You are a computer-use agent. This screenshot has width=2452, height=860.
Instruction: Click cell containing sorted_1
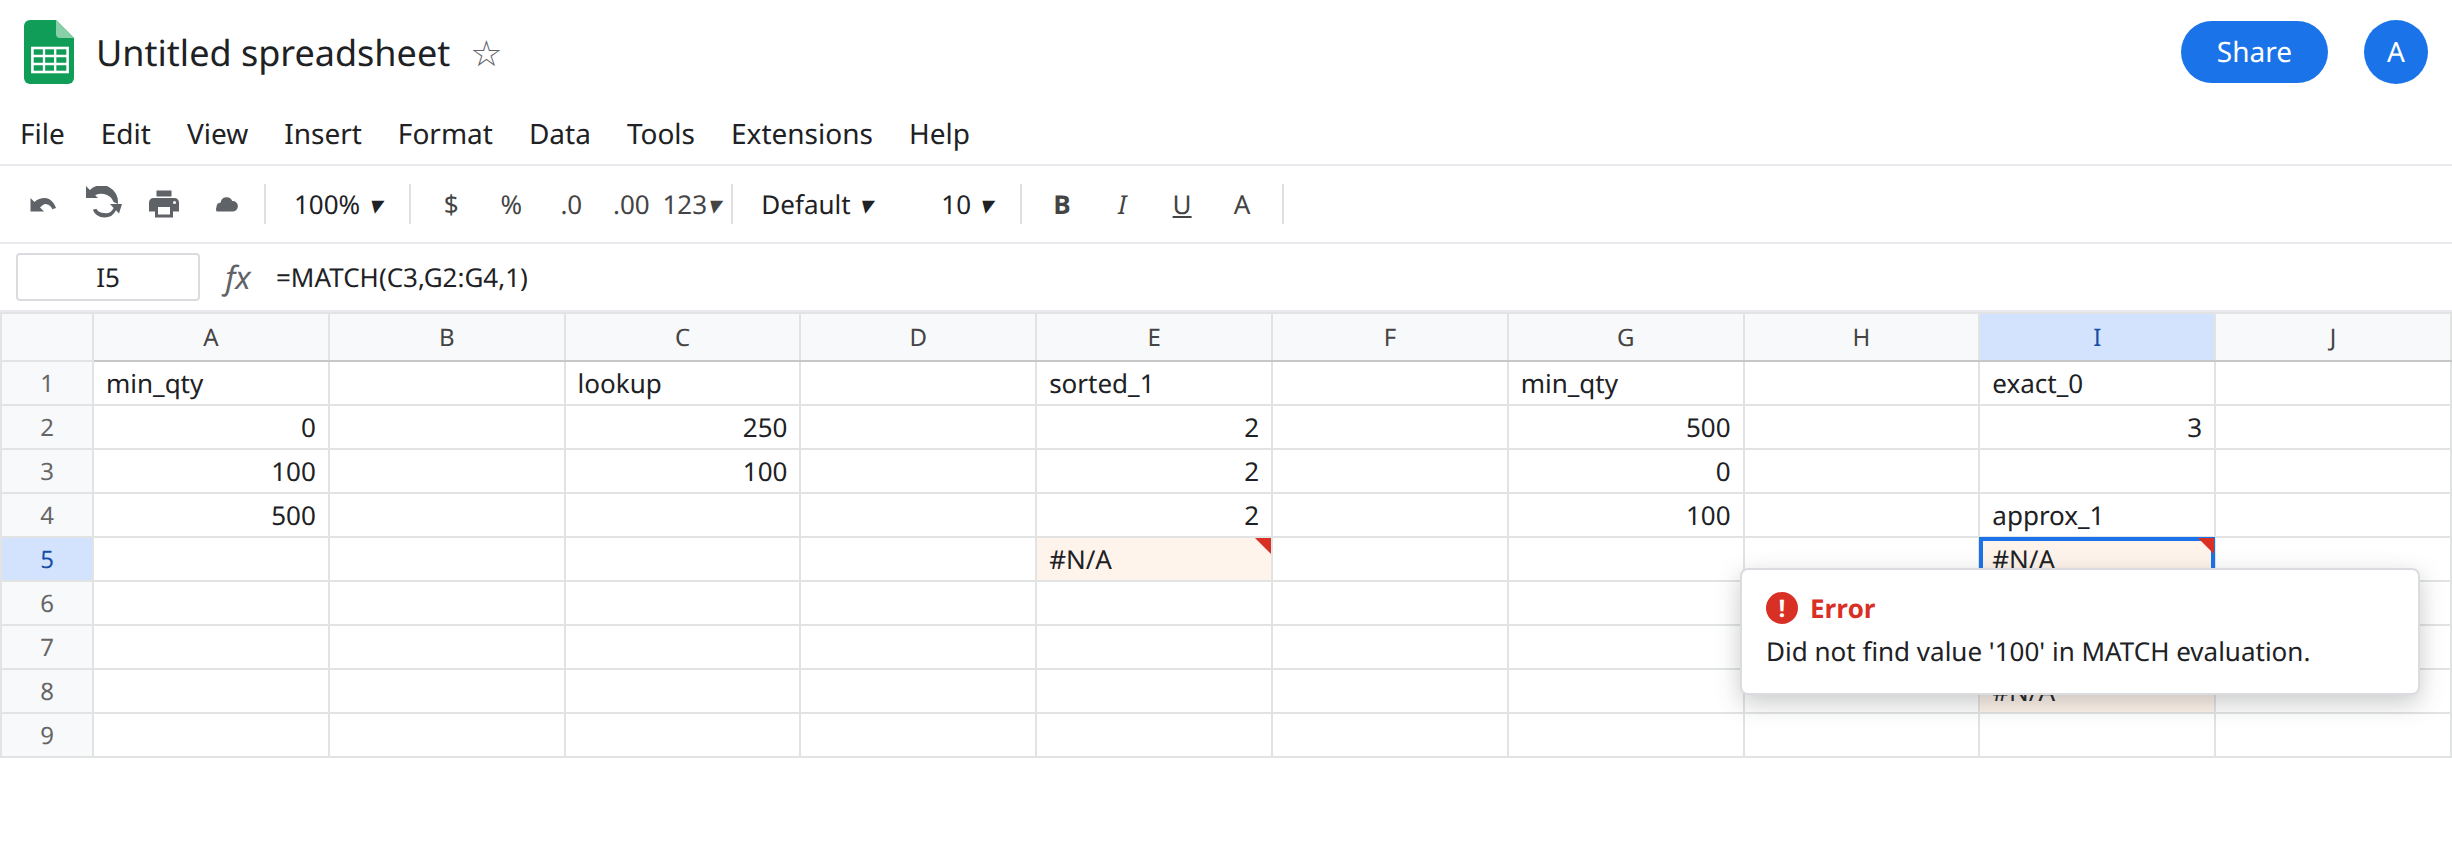[x=1154, y=384]
